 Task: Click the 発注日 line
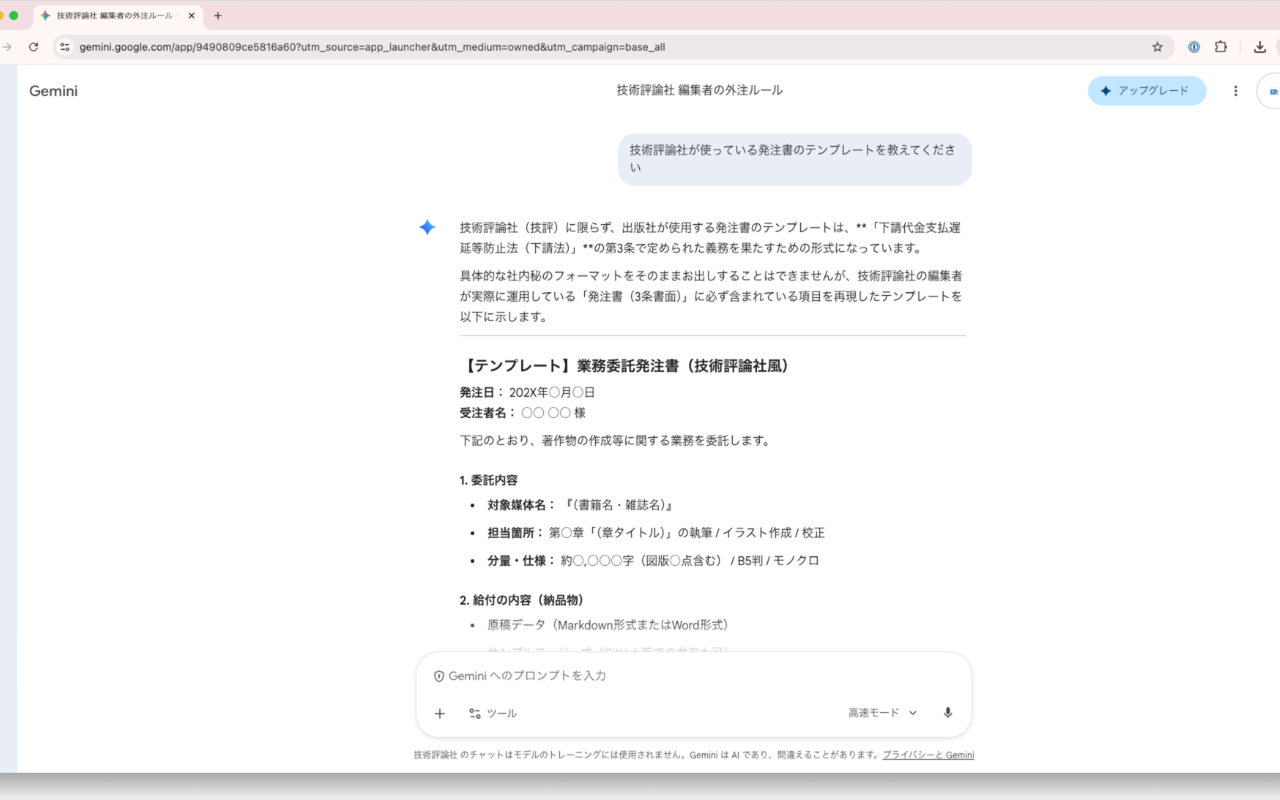[527, 393]
